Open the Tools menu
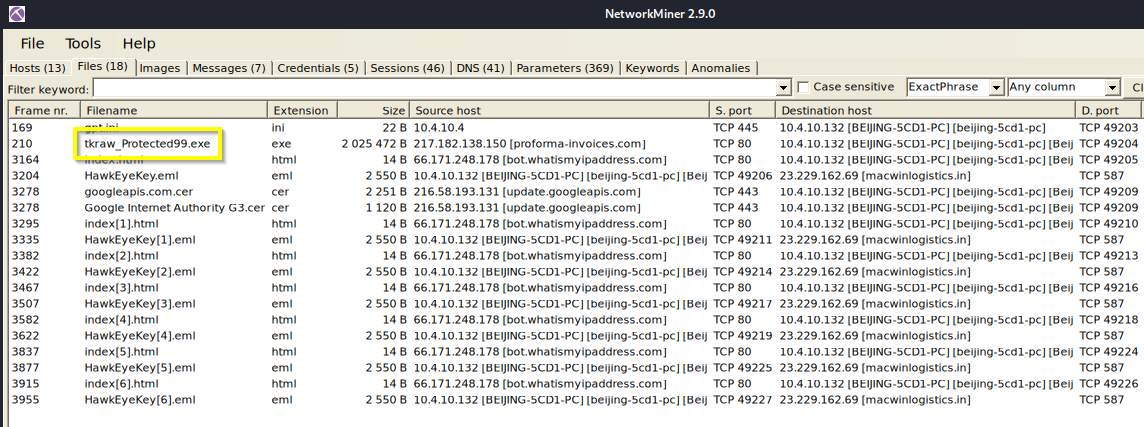 [x=83, y=43]
